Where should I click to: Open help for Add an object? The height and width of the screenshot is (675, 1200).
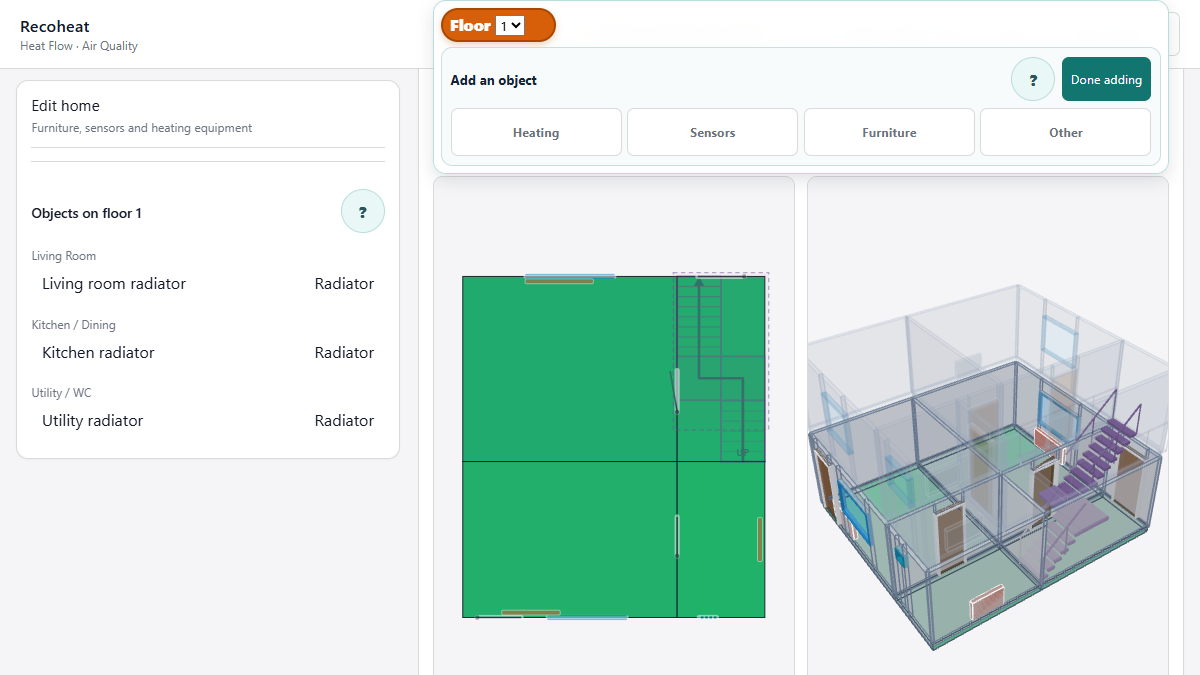click(1033, 80)
